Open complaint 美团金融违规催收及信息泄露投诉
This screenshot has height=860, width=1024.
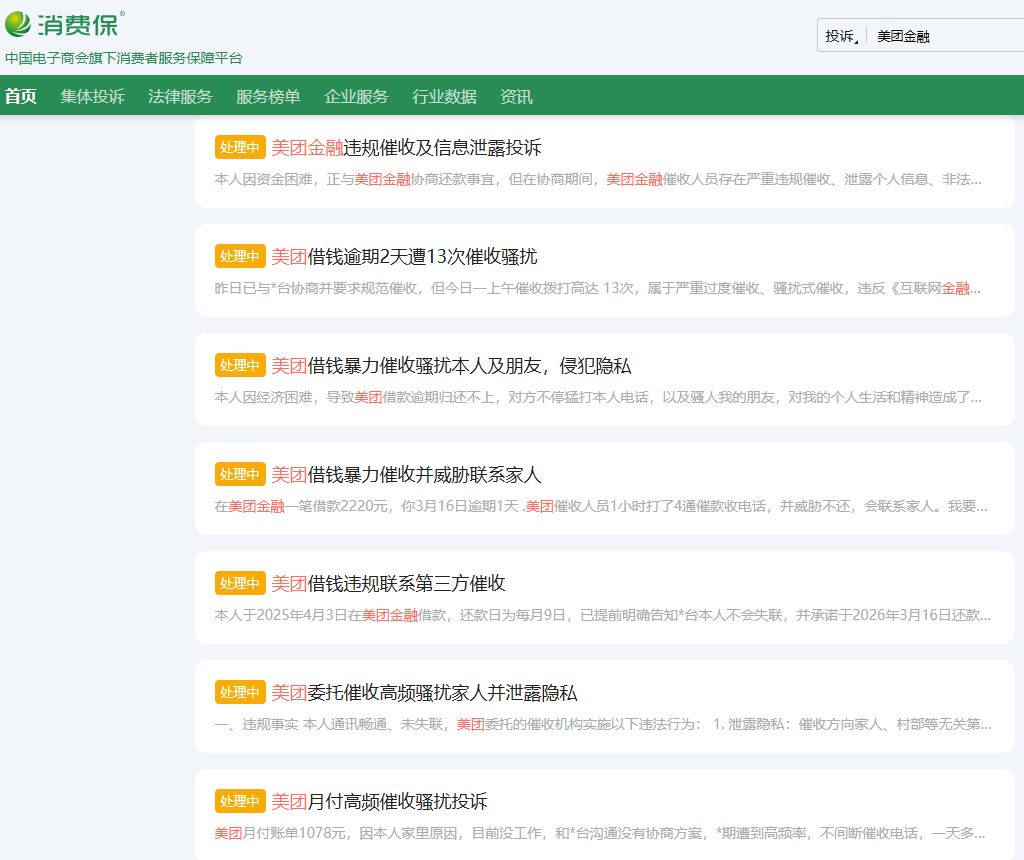tap(406, 148)
